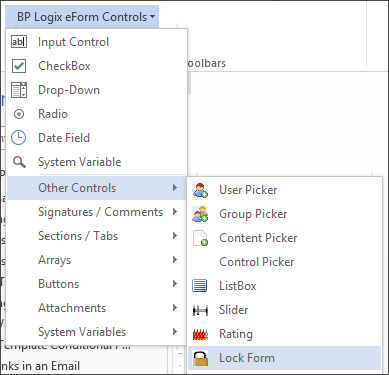This screenshot has width=389, height=375.
Task: Choose the Content Picker document icon
Action: (x=200, y=238)
